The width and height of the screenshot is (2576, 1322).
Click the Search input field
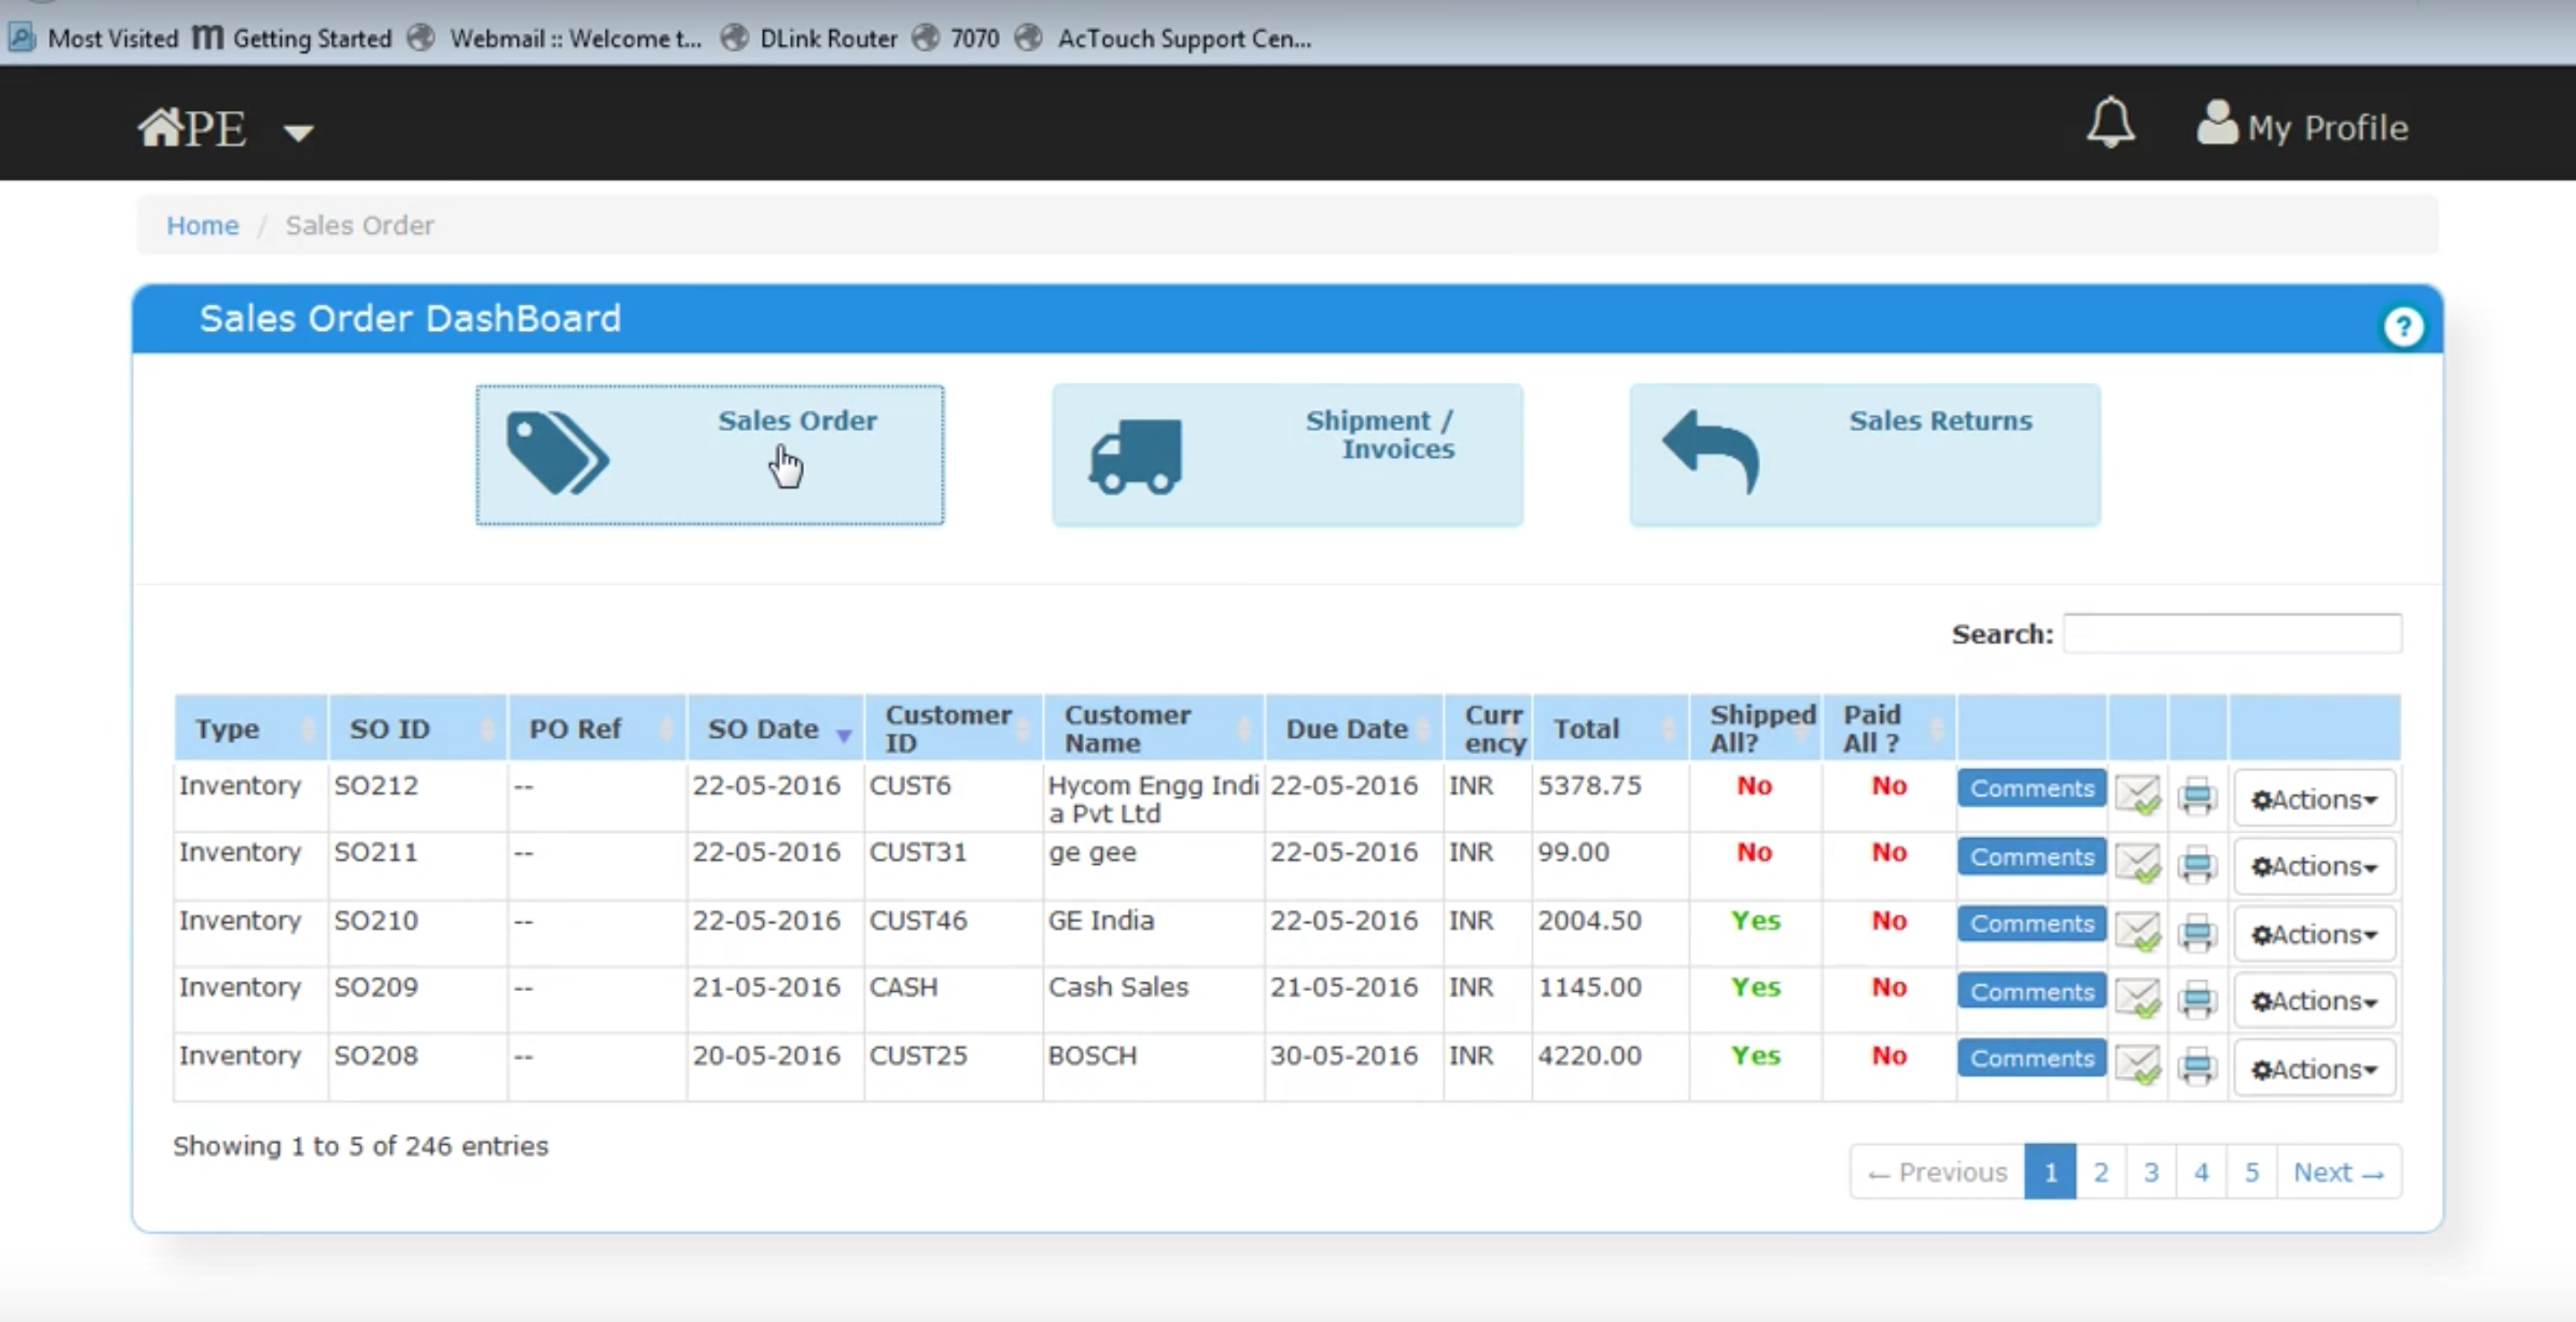pyautogui.click(x=2232, y=634)
